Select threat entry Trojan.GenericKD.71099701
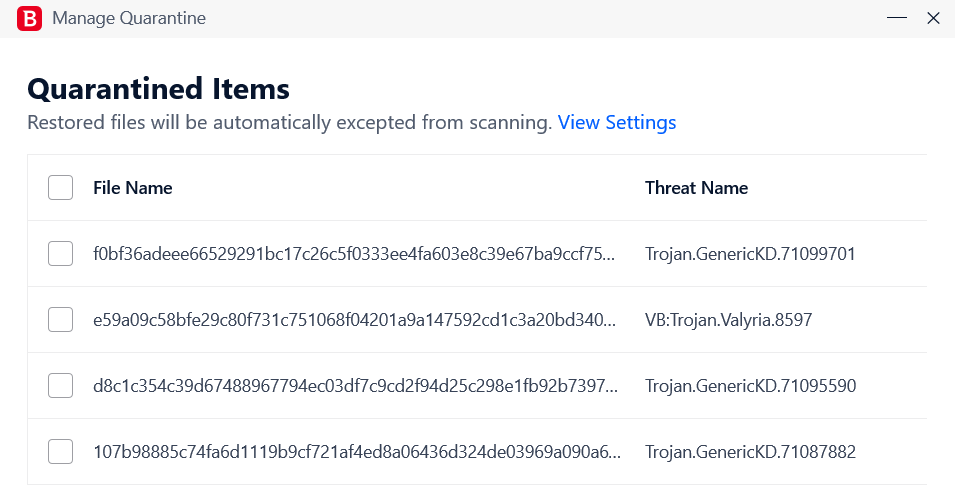 click(750, 253)
